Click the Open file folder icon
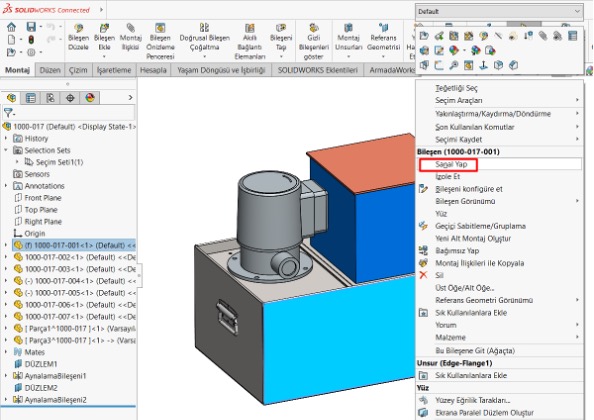 [x=11, y=52]
